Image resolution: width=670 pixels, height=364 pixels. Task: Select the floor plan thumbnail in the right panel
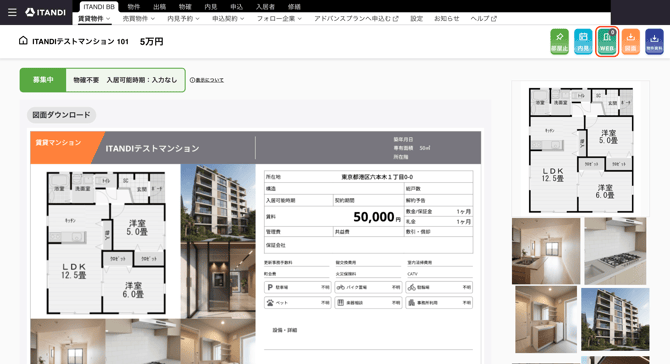tap(580, 149)
